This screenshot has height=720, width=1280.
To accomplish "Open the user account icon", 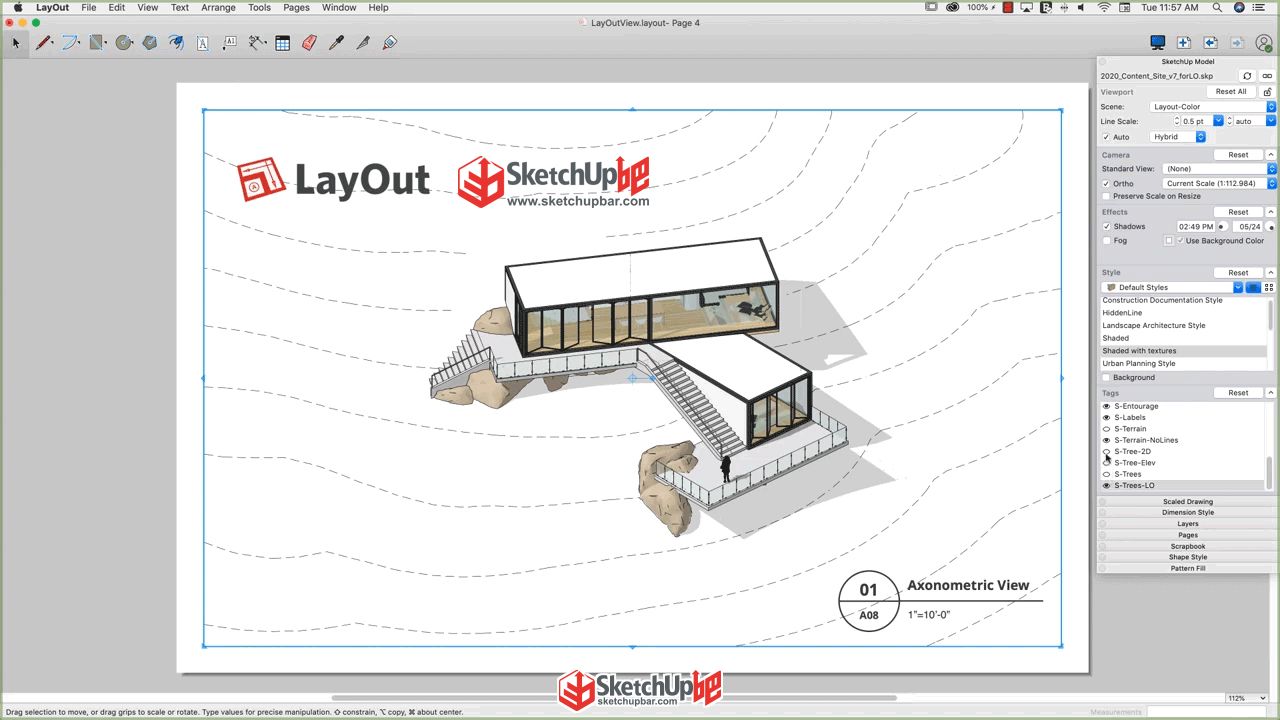I will click(x=1264, y=43).
